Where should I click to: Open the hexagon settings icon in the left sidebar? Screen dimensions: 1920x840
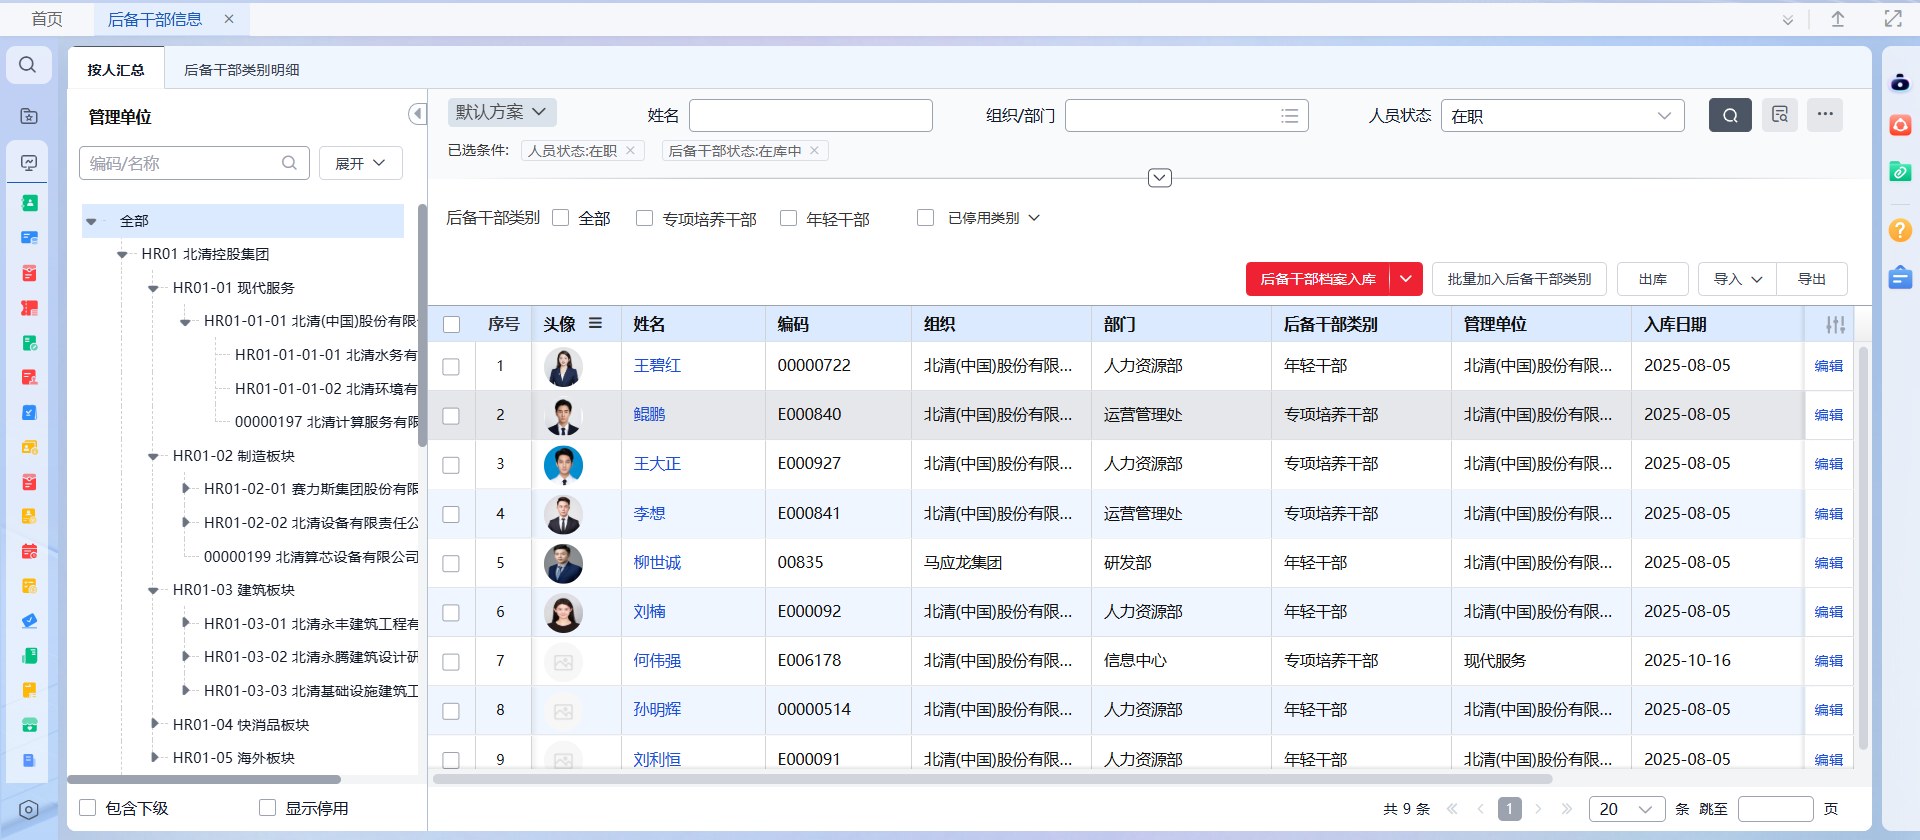(29, 810)
